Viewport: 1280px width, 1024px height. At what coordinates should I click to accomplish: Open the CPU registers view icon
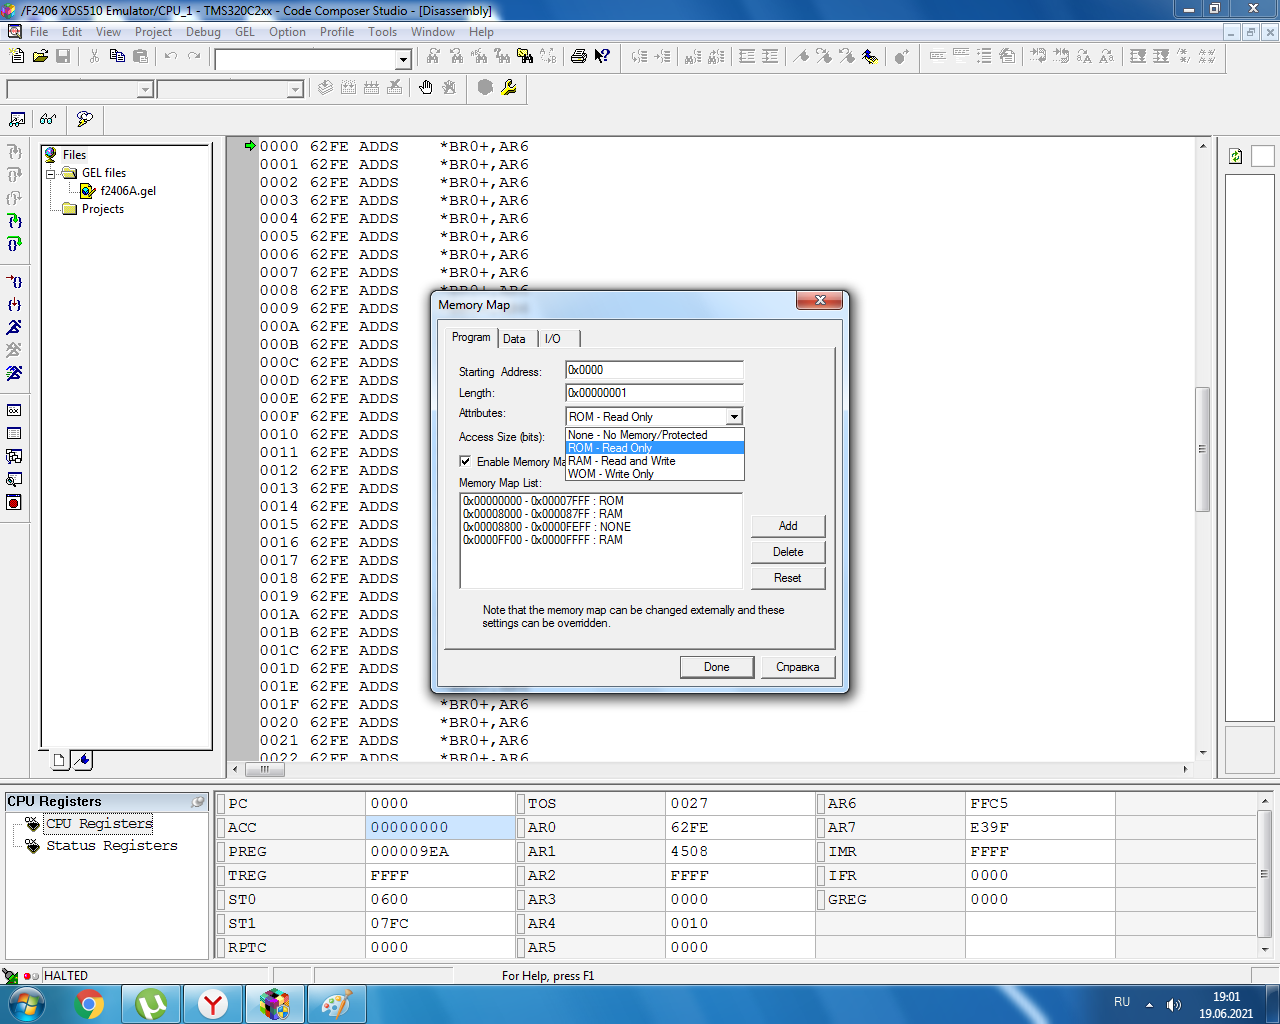tap(14, 410)
